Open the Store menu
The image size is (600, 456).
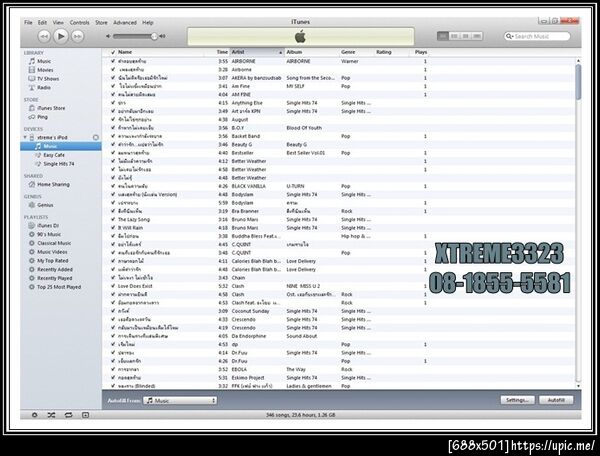(x=101, y=23)
